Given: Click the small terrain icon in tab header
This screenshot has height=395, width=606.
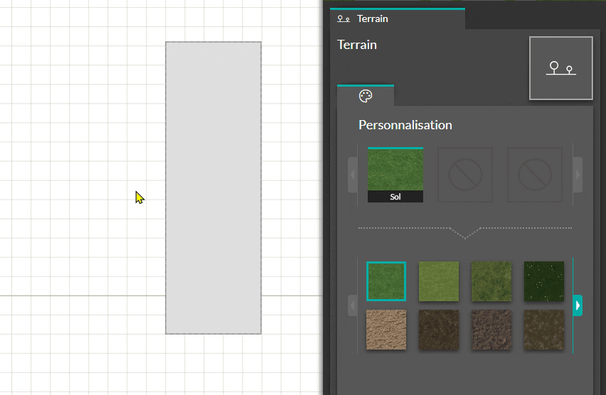Looking at the screenshot, I should tap(343, 19).
